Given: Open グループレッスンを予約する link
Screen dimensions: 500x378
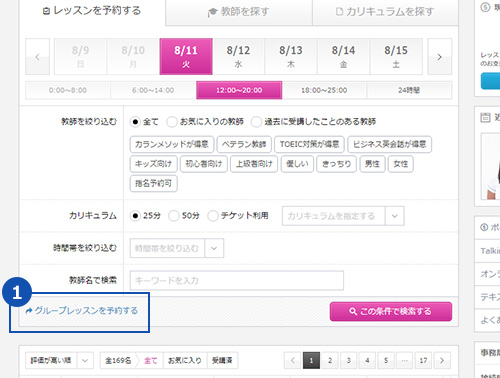Looking at the screenshot, I should (82, 311).
